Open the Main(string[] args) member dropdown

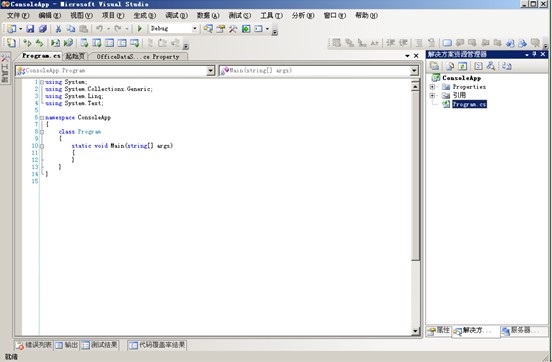pyautogui.click(x=414, y=71)
